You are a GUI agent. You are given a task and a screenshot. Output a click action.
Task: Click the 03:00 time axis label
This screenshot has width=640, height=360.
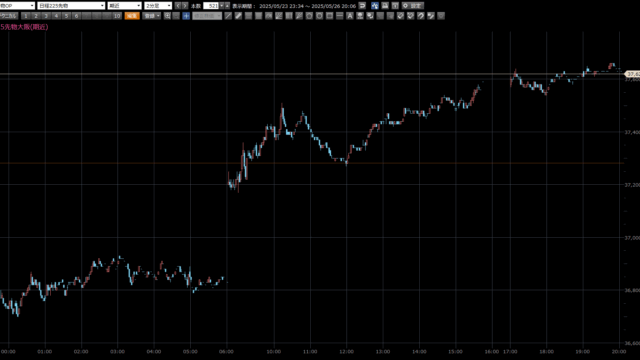pyautogui.click(x=118, y=351)
